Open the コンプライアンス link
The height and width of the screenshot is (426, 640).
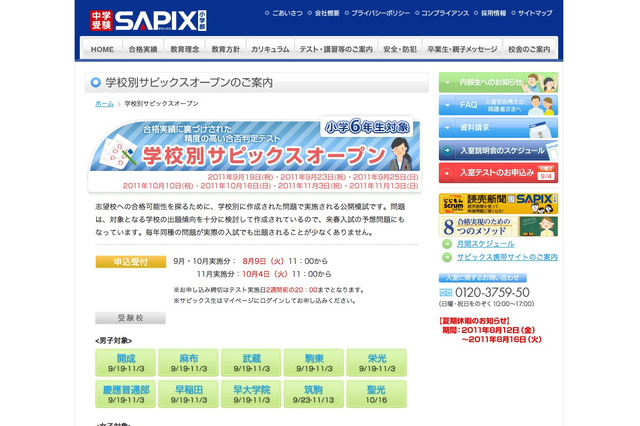pos(445,13)
